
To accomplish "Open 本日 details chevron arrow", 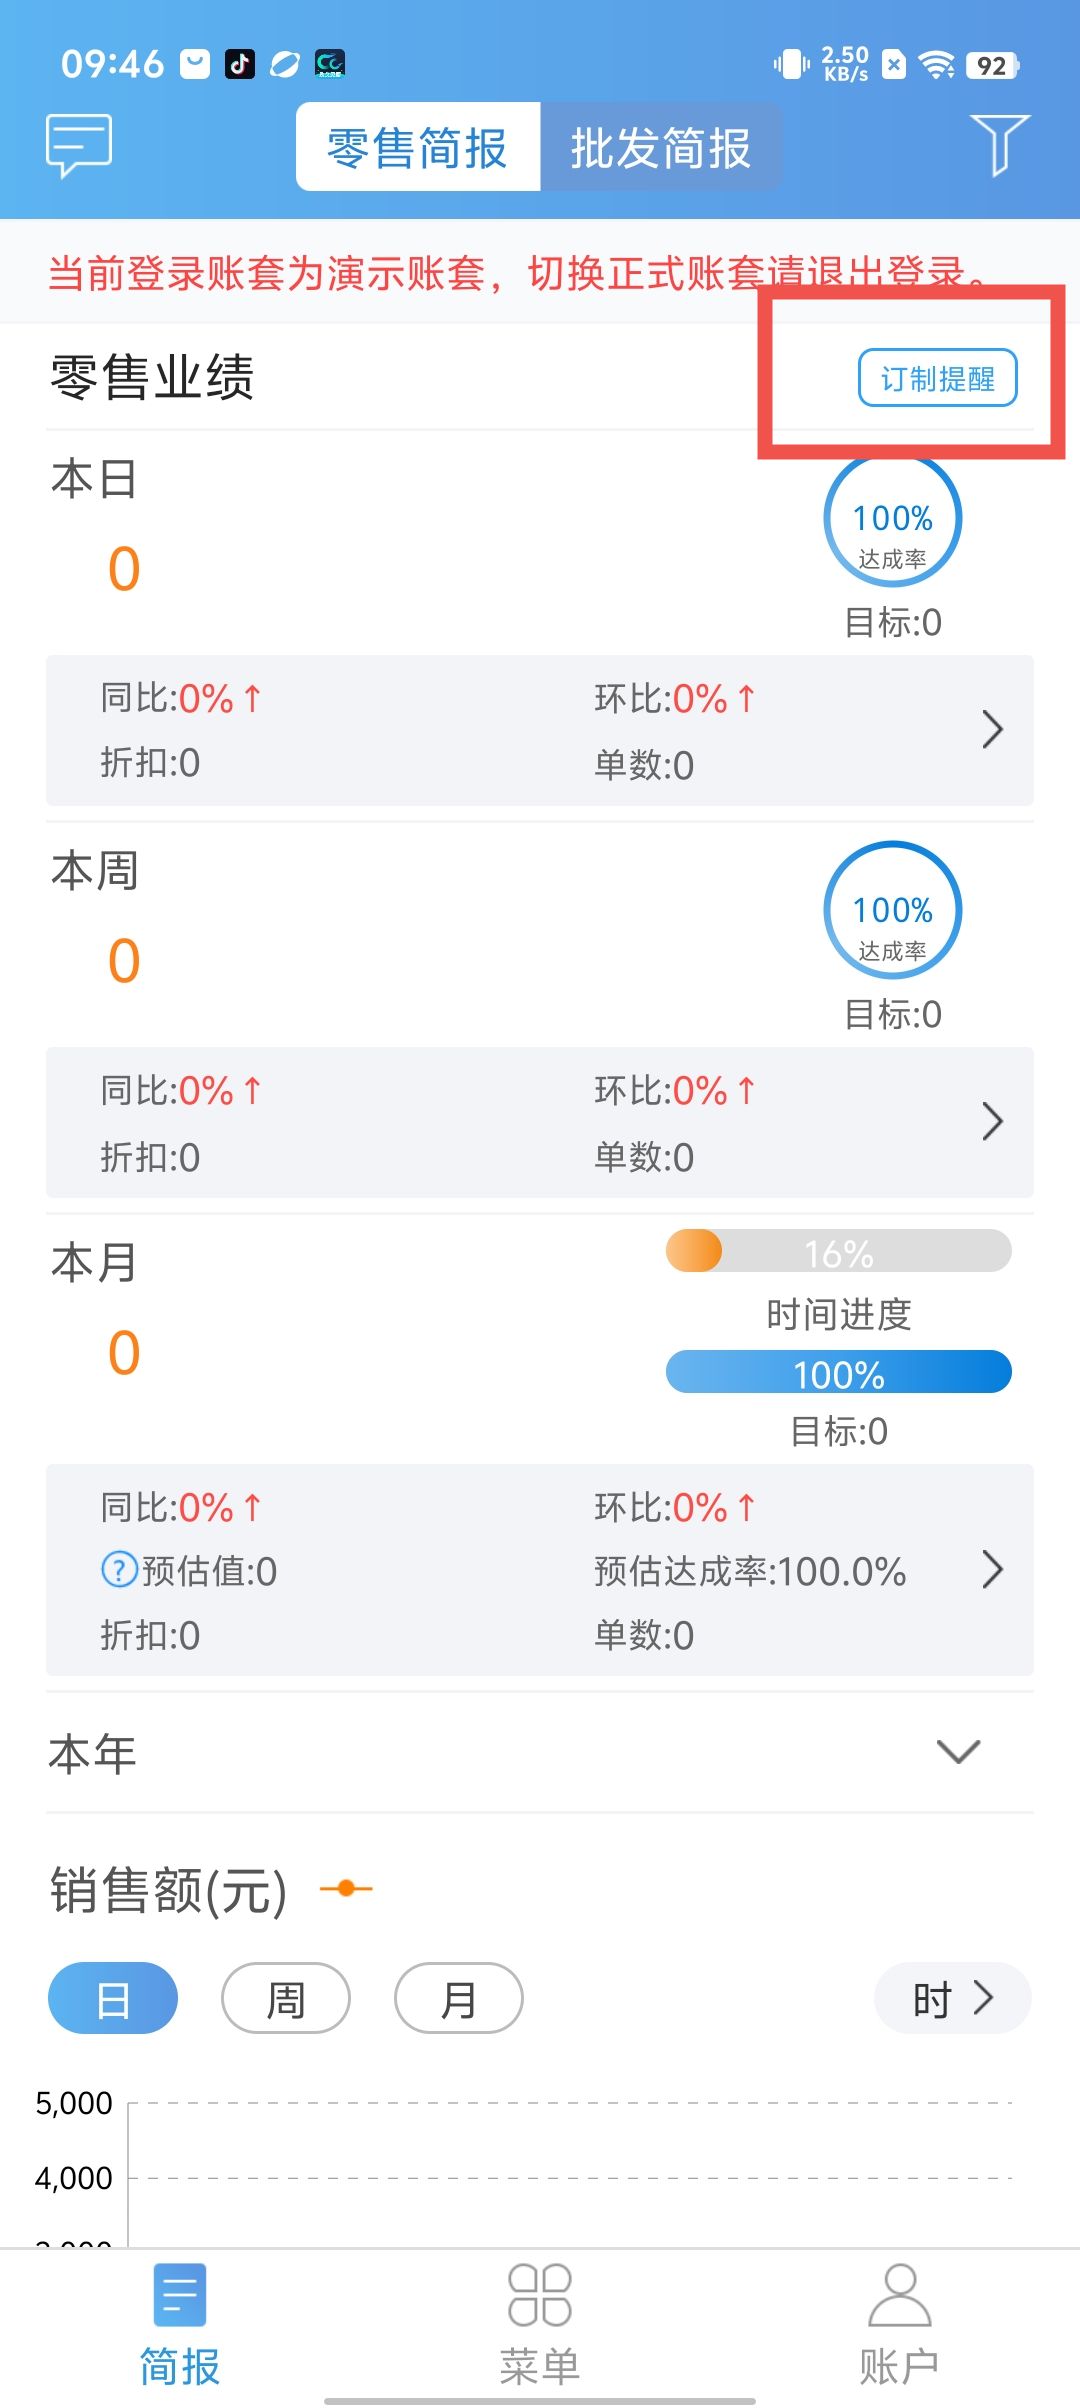I will [992, 729].
